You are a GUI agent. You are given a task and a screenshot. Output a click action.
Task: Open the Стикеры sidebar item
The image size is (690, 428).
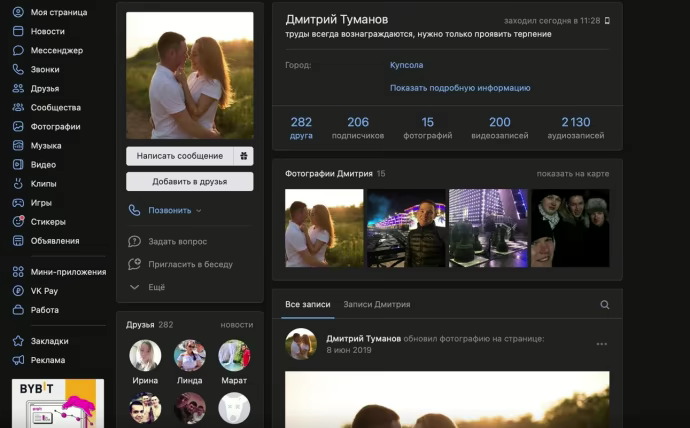pyautogui.click(x=47, y=222)
